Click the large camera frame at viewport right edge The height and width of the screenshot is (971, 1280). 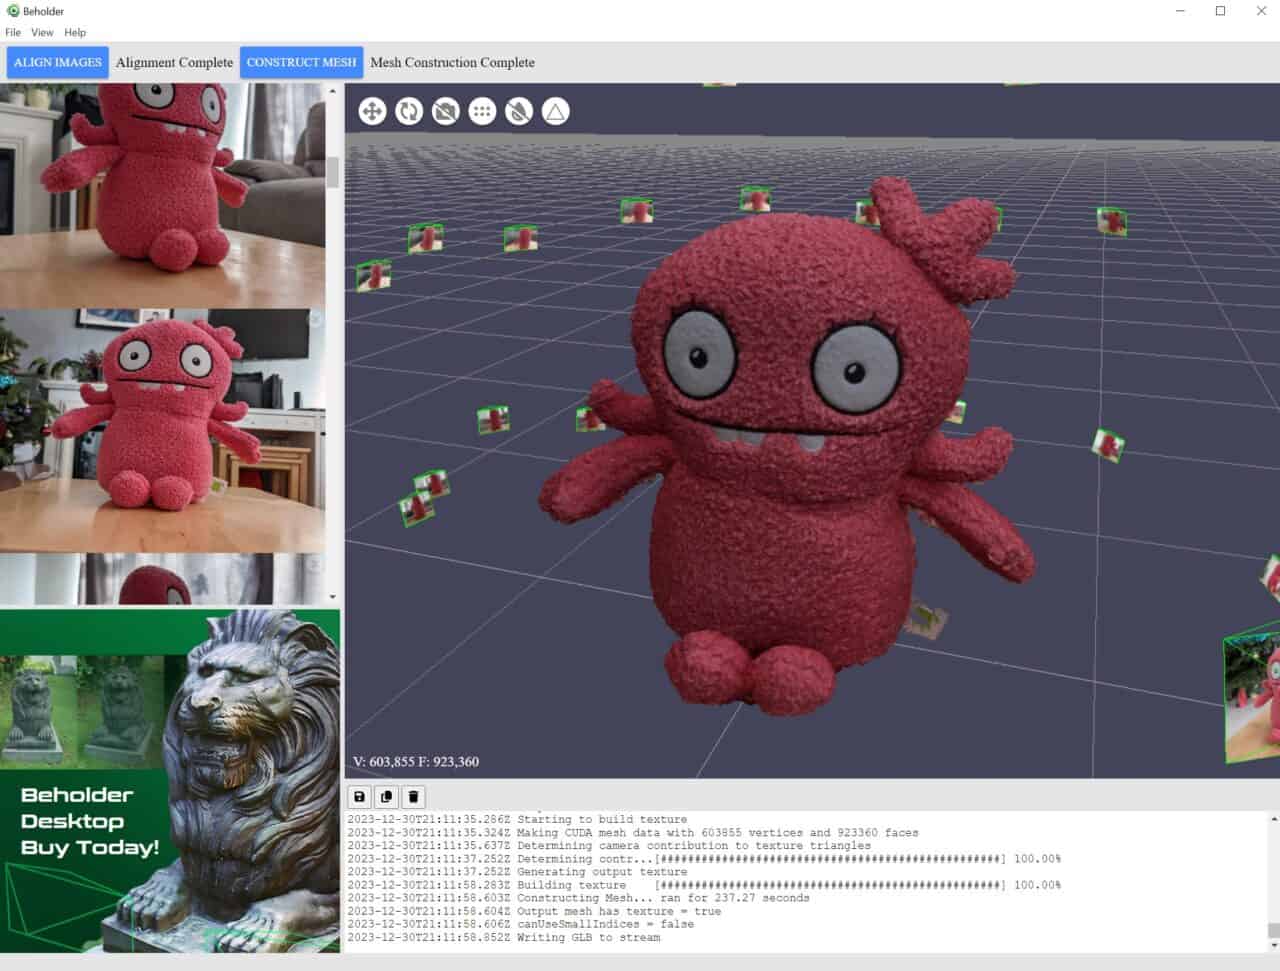(1252, 692)
